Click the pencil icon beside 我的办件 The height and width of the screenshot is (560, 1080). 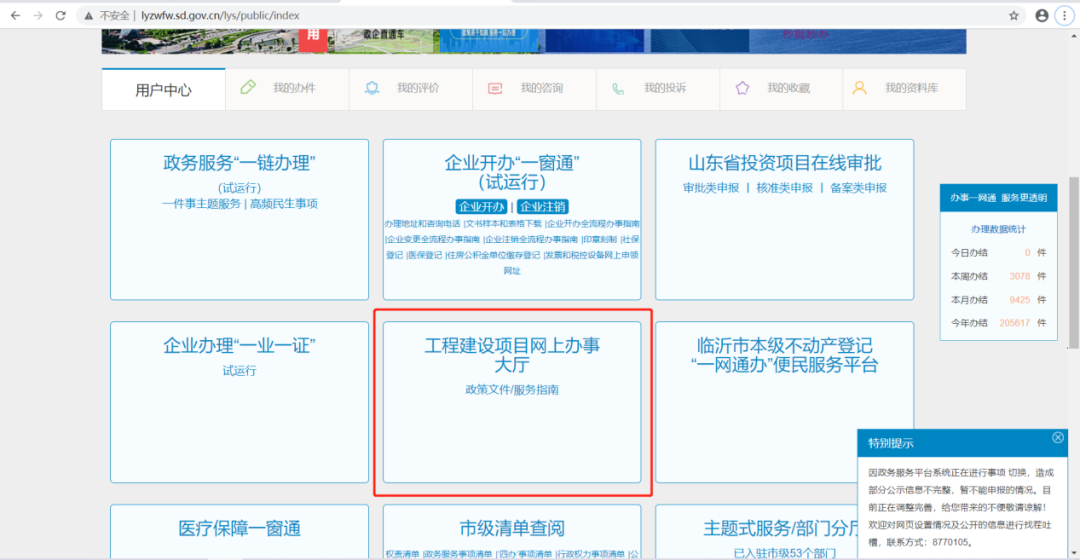(x=248, y=88)
